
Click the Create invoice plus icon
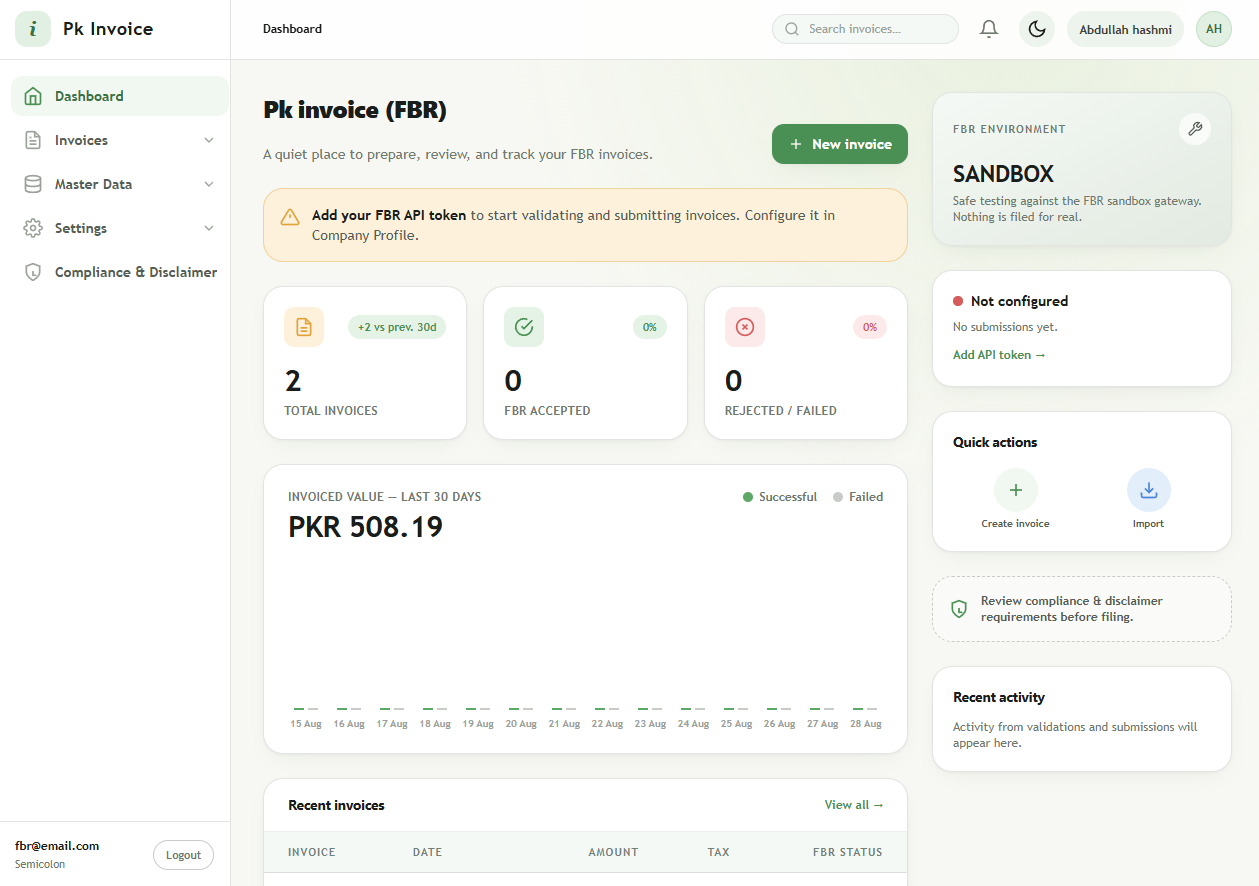(1016, 490)
